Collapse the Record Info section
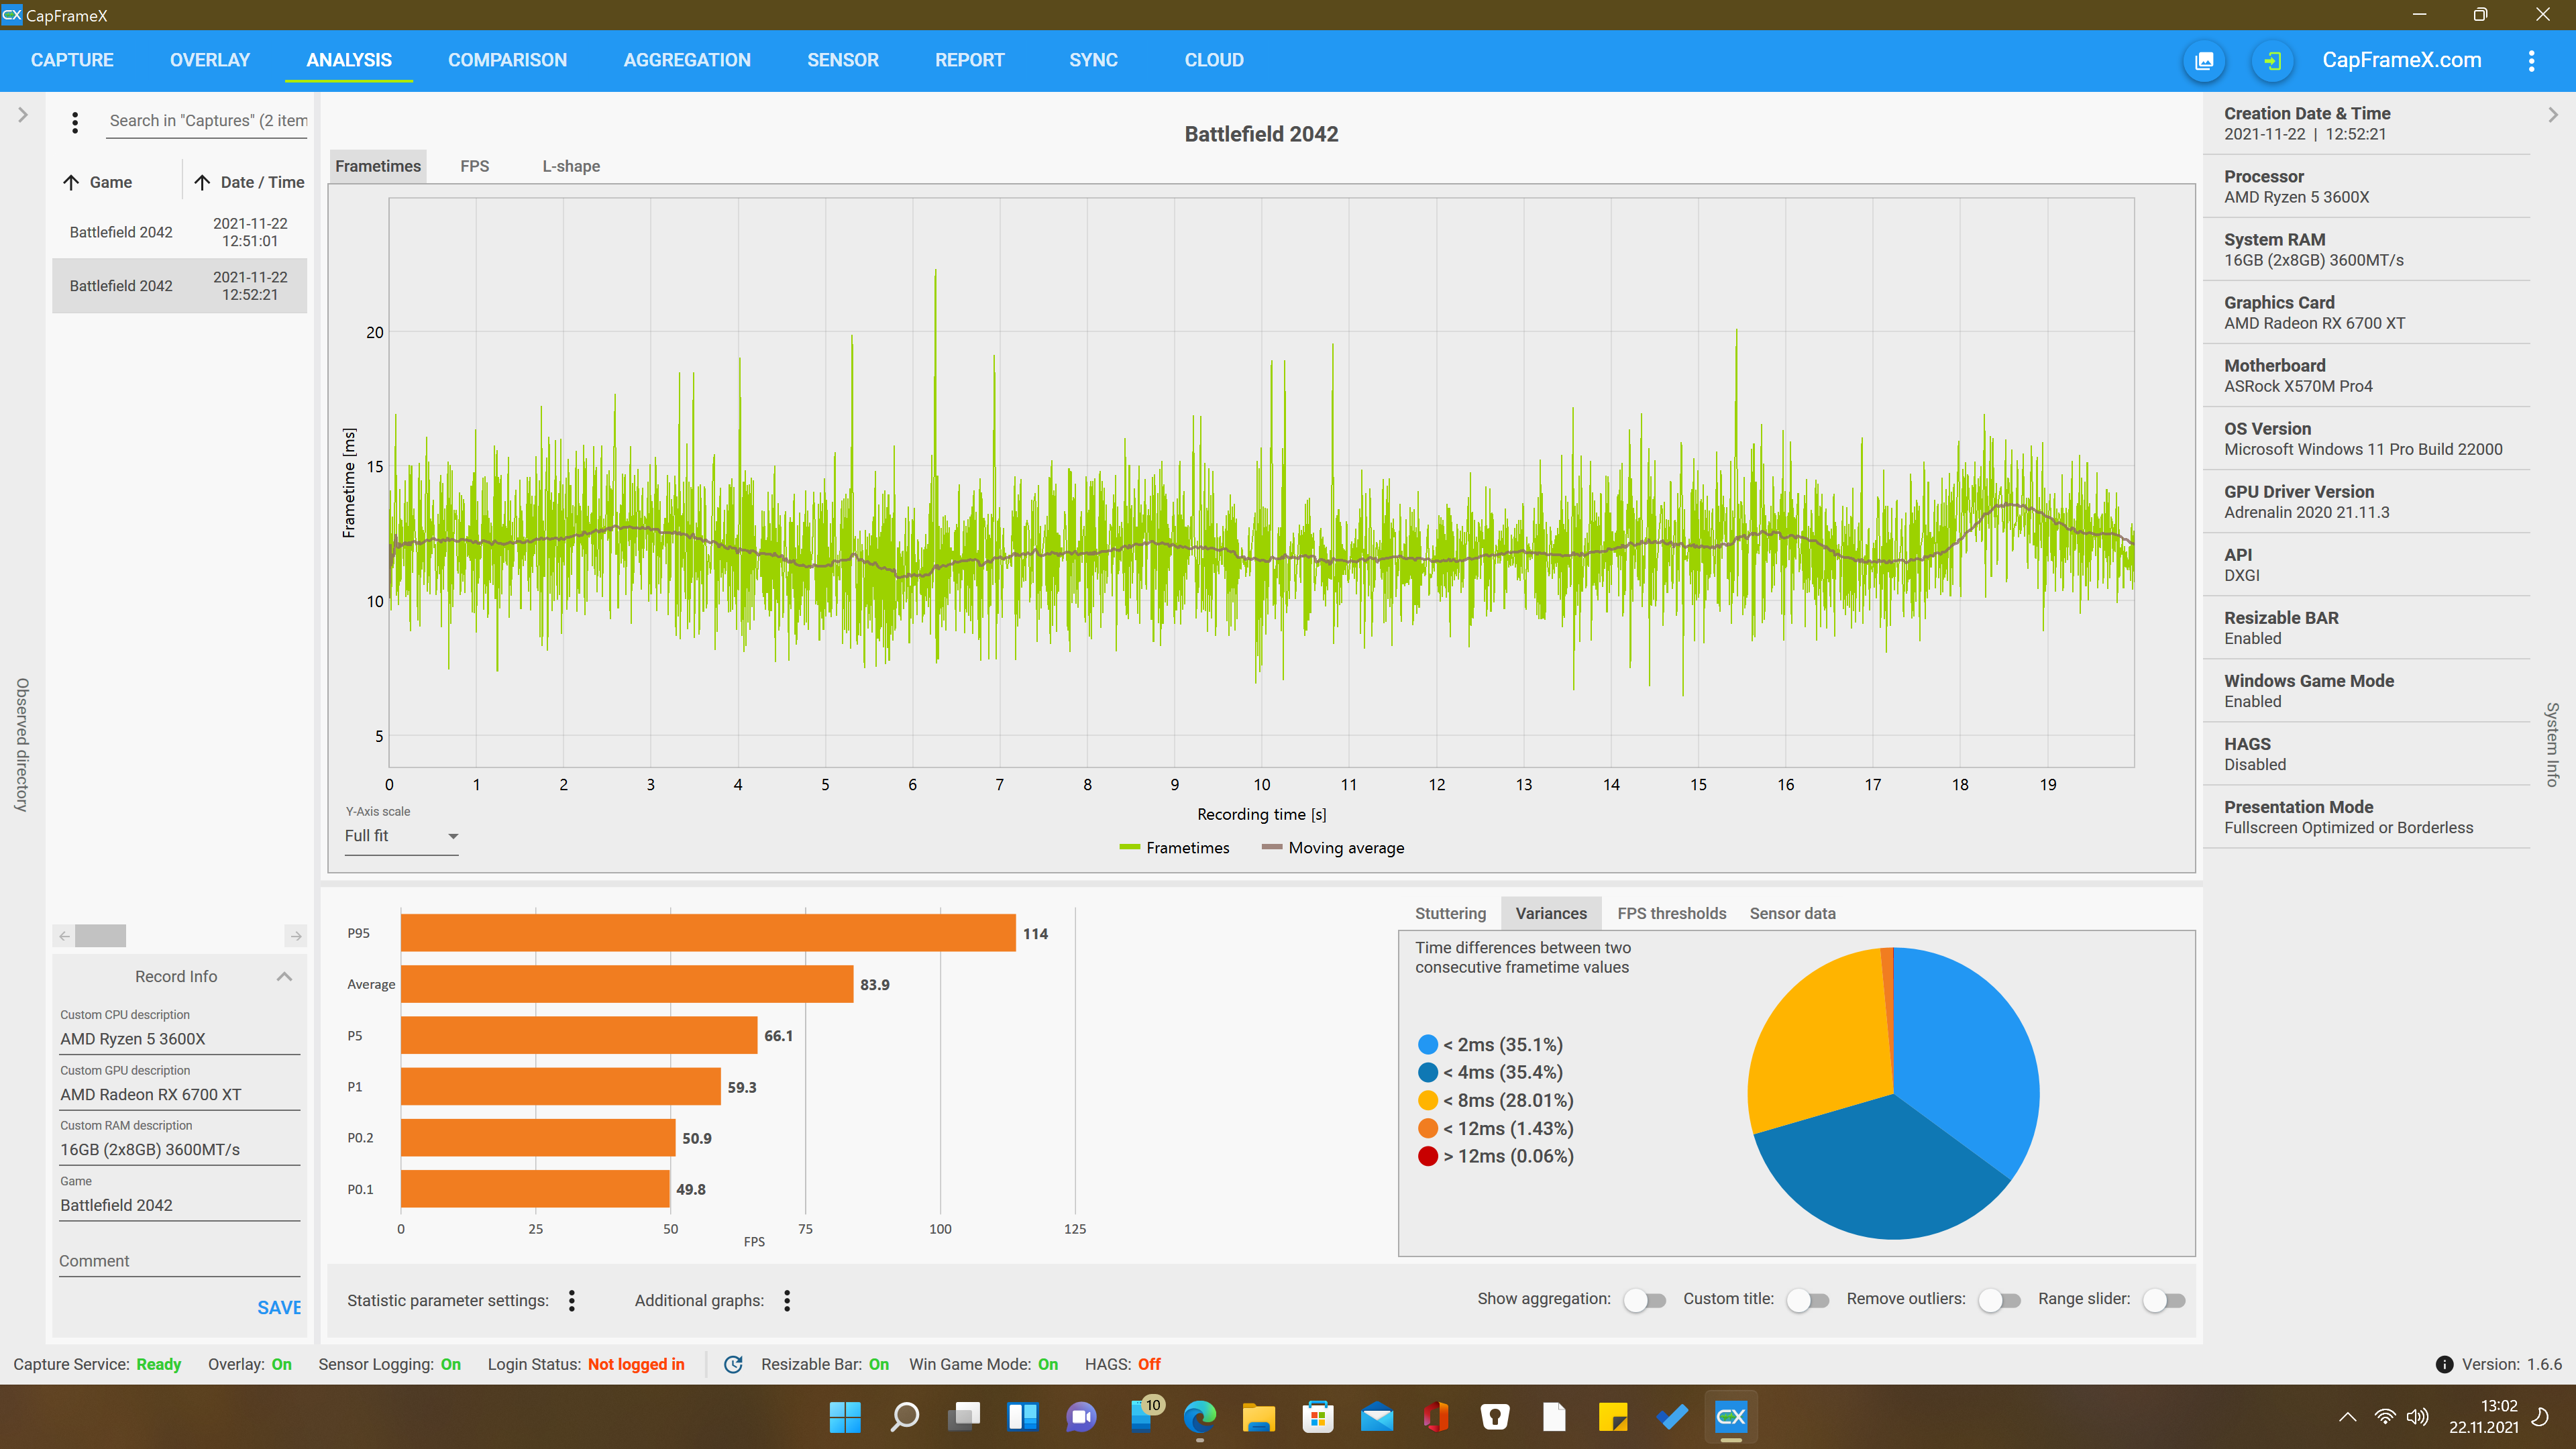The width and height of the screenshot is (2576, 1449). point(284,977)
